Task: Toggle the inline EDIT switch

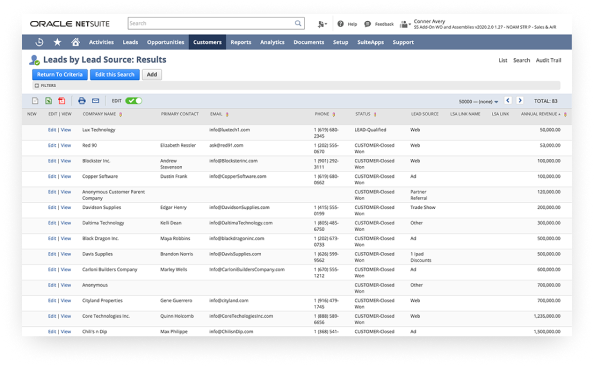Action: click(134, 100)
